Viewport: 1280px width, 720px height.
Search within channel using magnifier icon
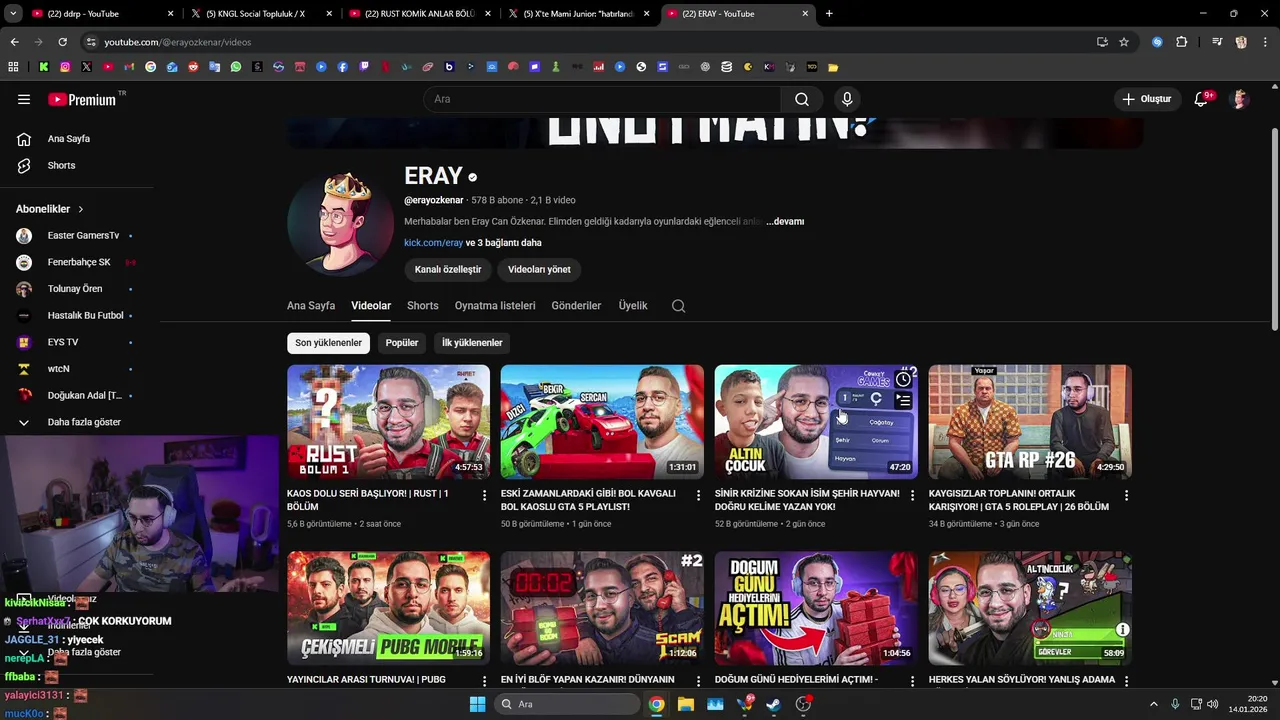(678, 306)
